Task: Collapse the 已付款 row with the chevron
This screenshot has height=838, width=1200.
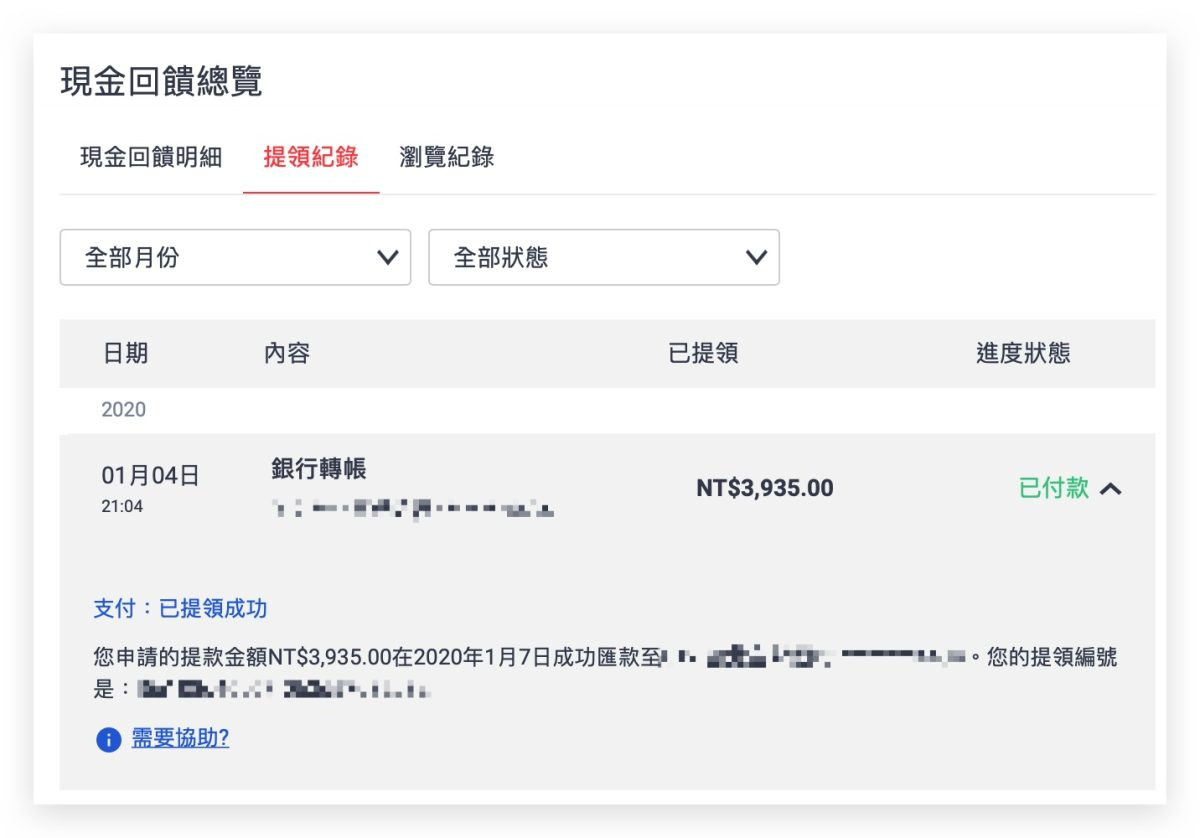Action: point(1111,489)
